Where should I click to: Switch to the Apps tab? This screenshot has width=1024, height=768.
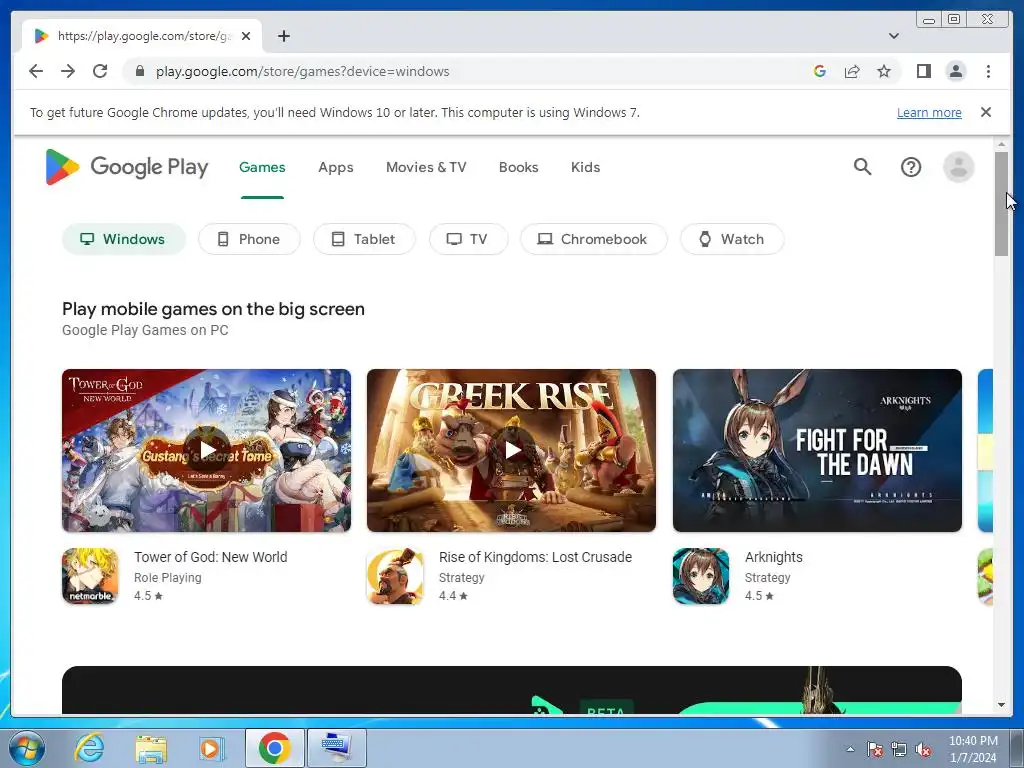(336, 167)
